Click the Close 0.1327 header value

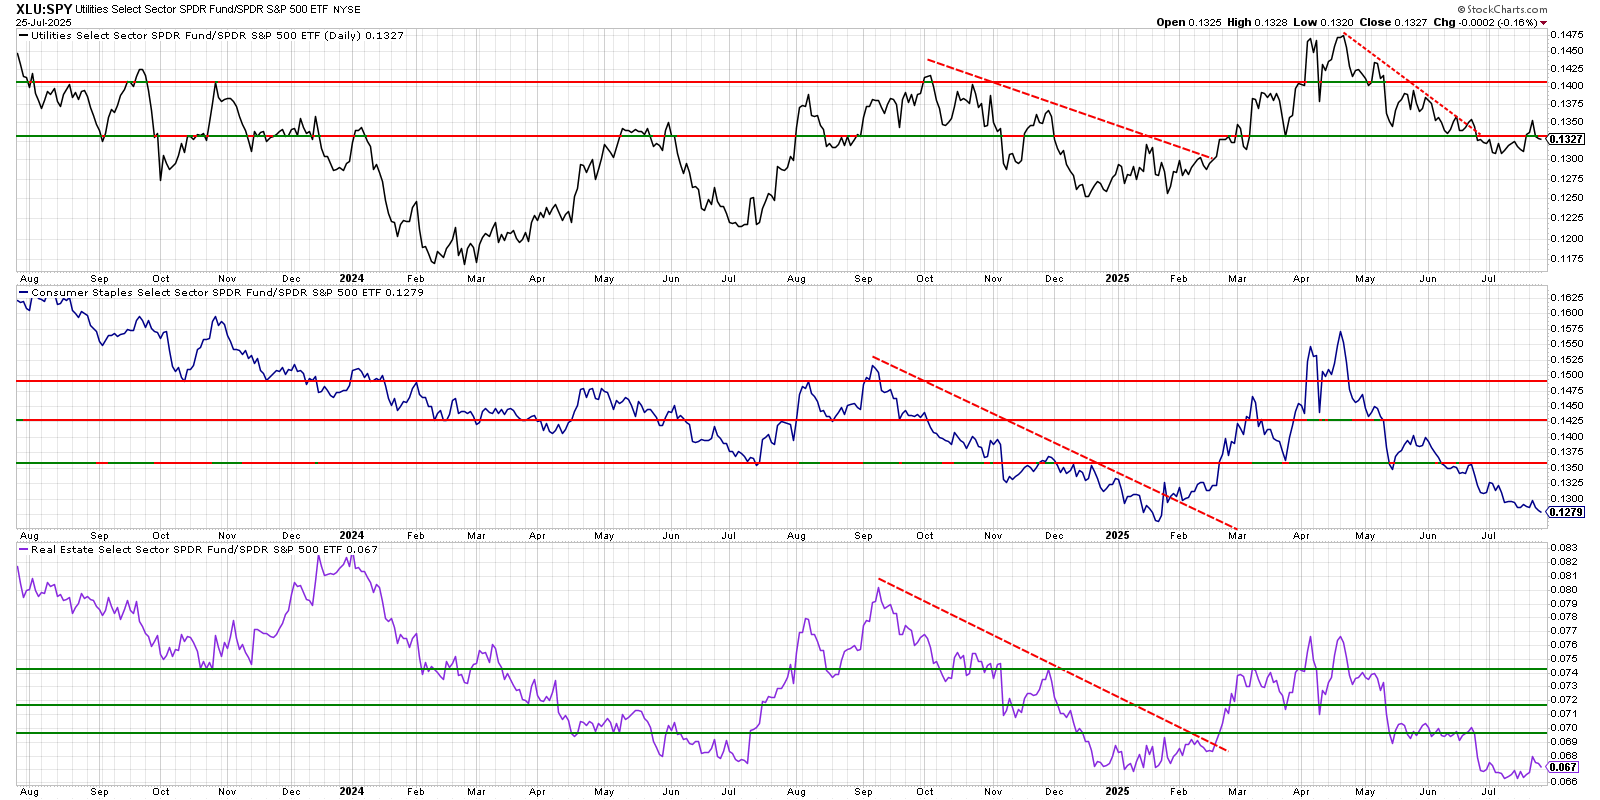pyautogui.click(x=1393, y=22)
